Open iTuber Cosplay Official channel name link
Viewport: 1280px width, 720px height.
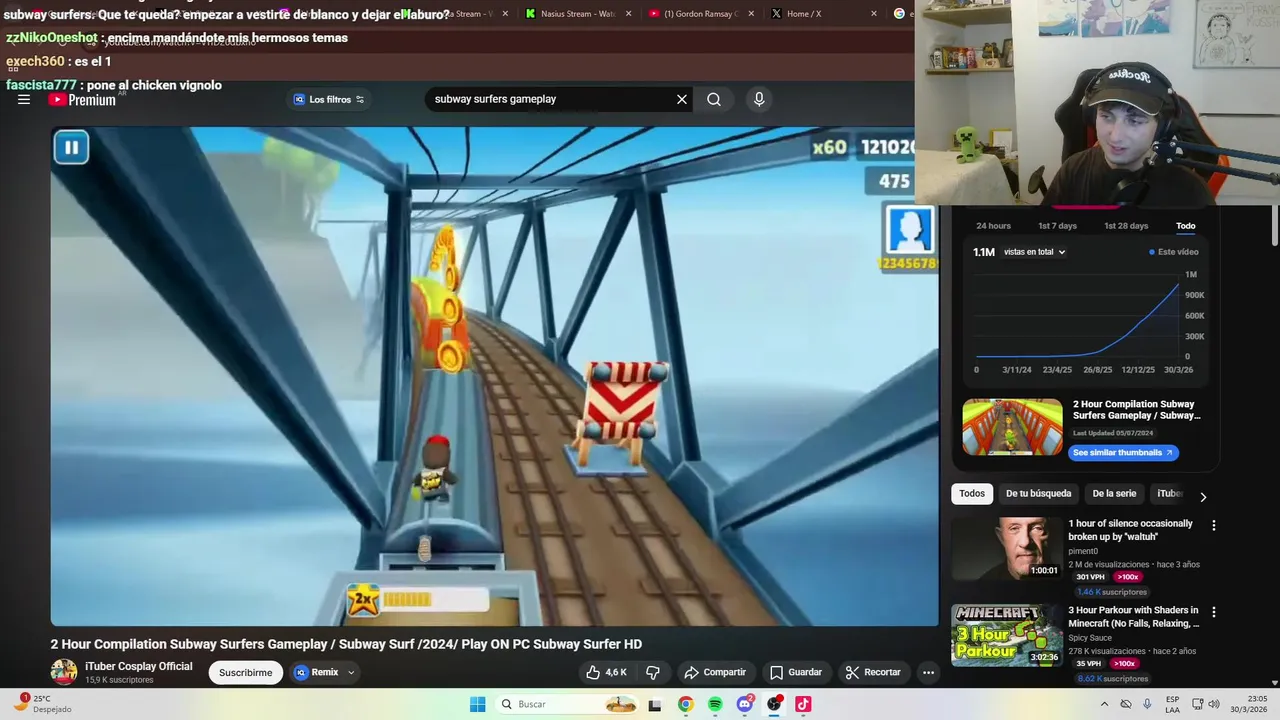(138, 666)
